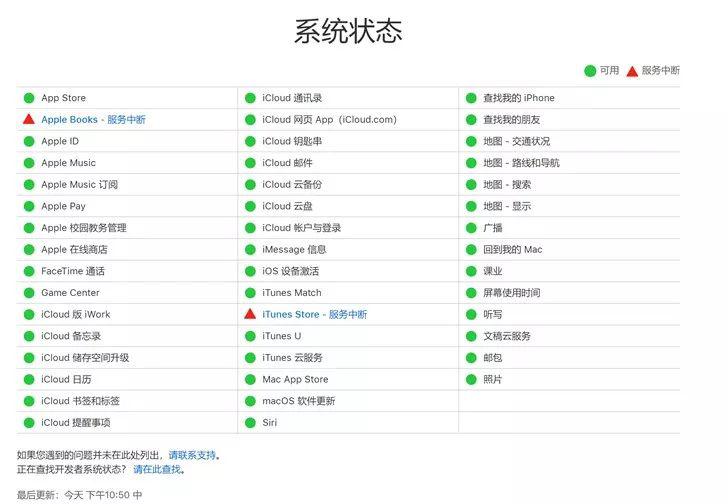Click the iCloud 云备份 text

click(292, 185)
